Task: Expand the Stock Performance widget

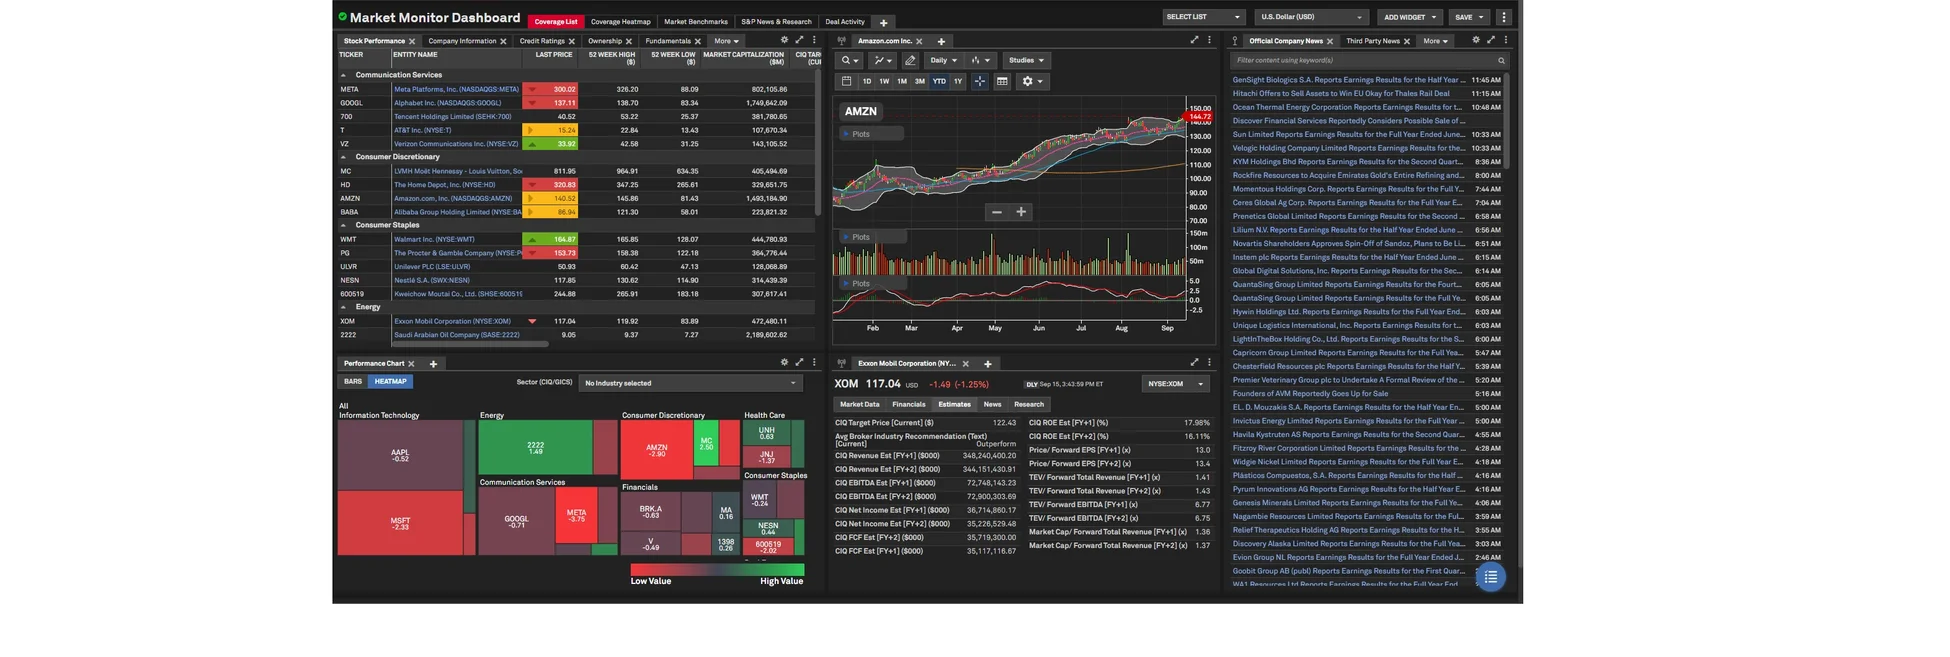Action: tap(799, 40)
